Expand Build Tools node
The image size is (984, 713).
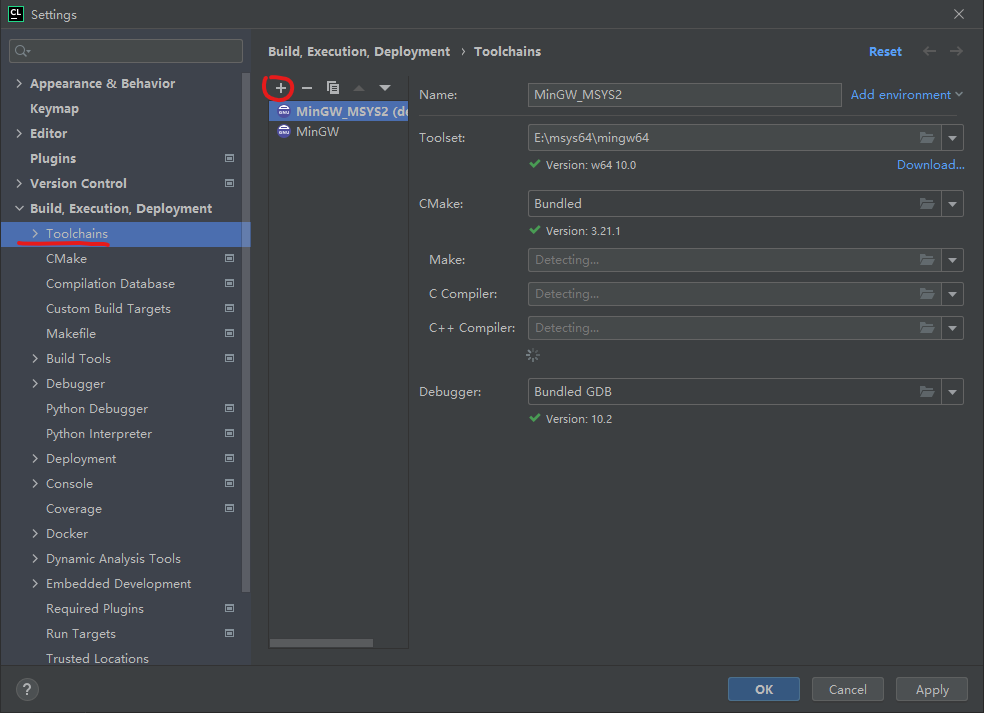[35, 358]
